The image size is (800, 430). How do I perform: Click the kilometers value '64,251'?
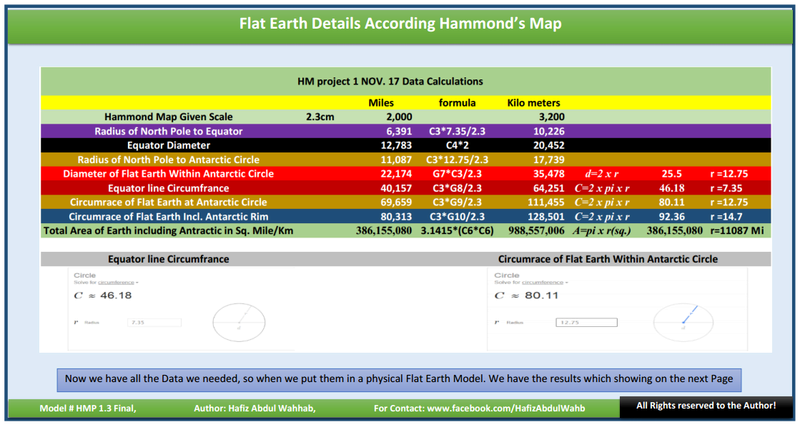pos(549,188)
